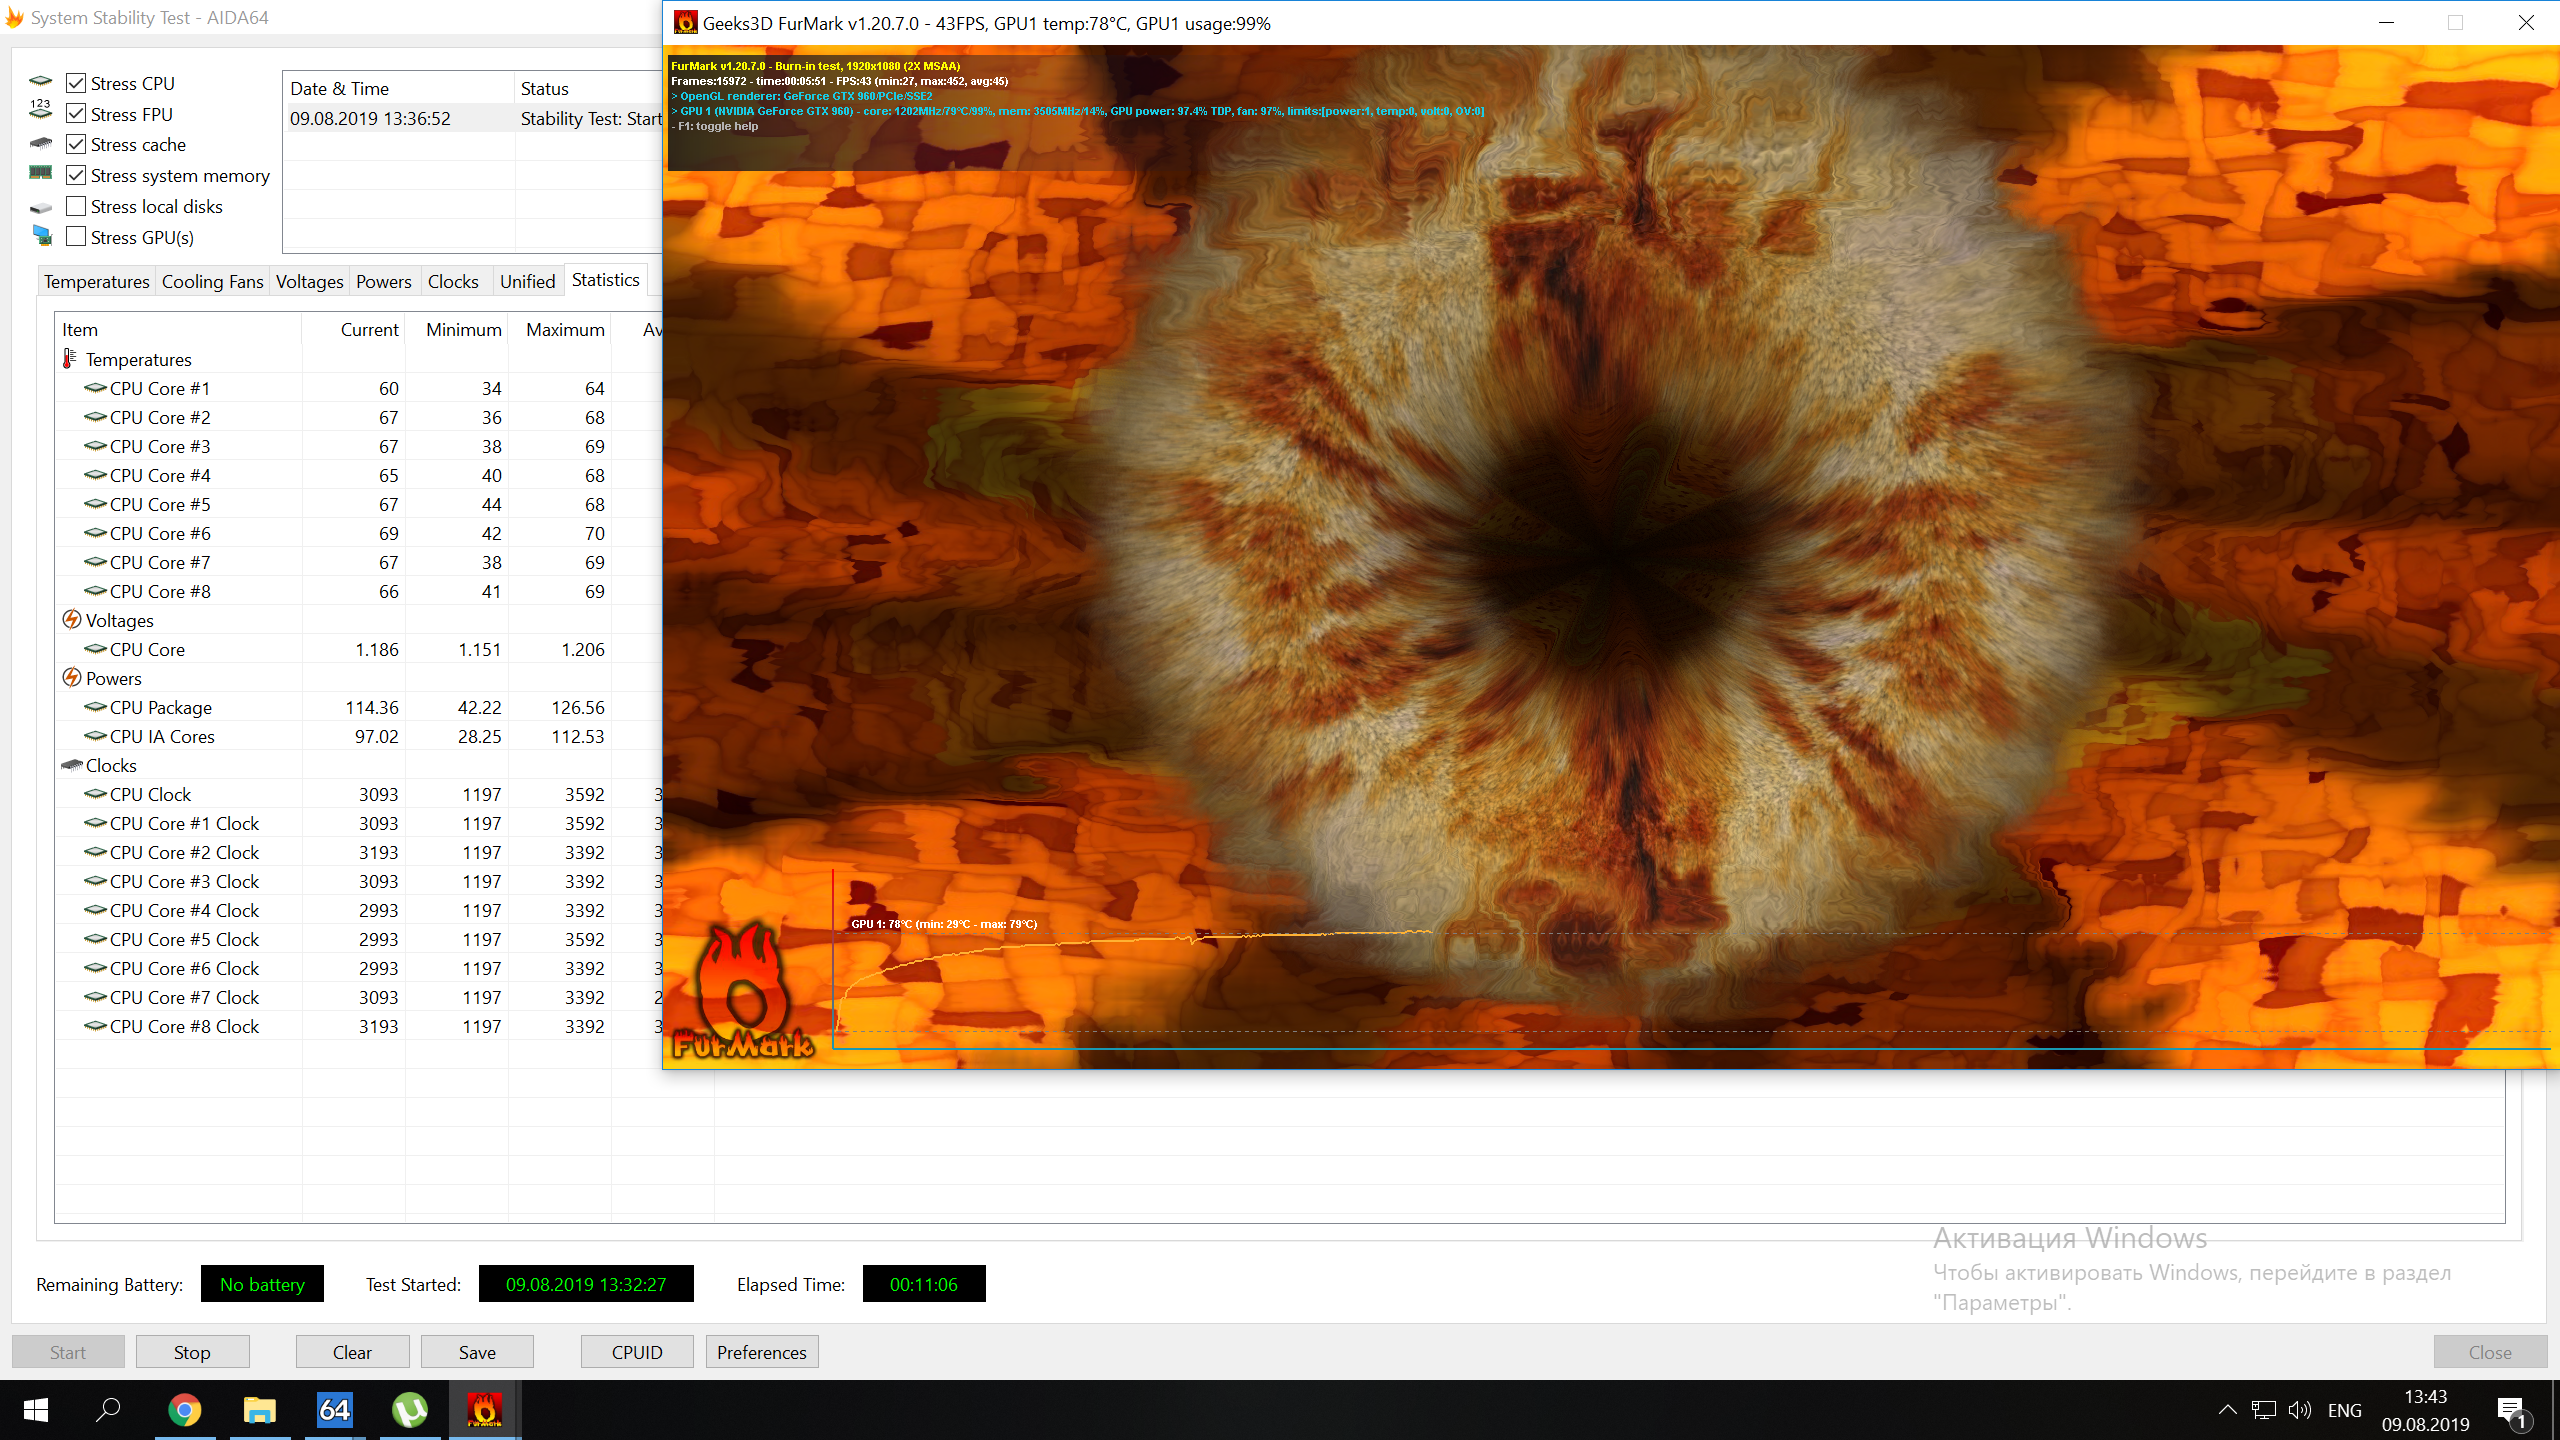This screenshot has width=2560, height=1440.
Task: Collapse the Clocks group in the statistics list
Action: 110,765
